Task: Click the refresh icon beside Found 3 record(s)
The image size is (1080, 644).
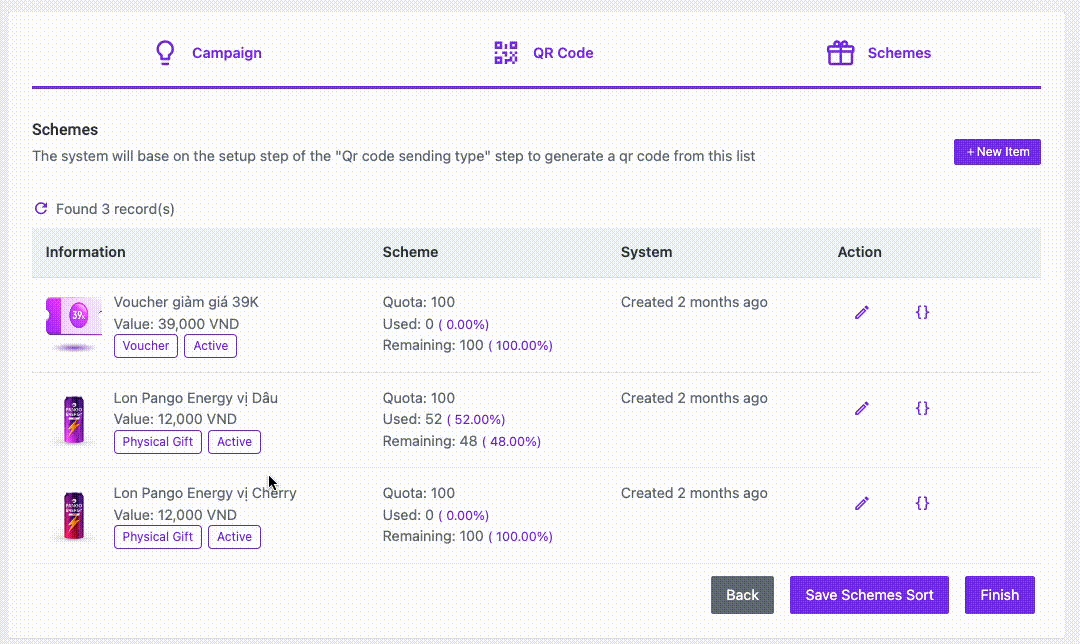Action: click(41, 209)
